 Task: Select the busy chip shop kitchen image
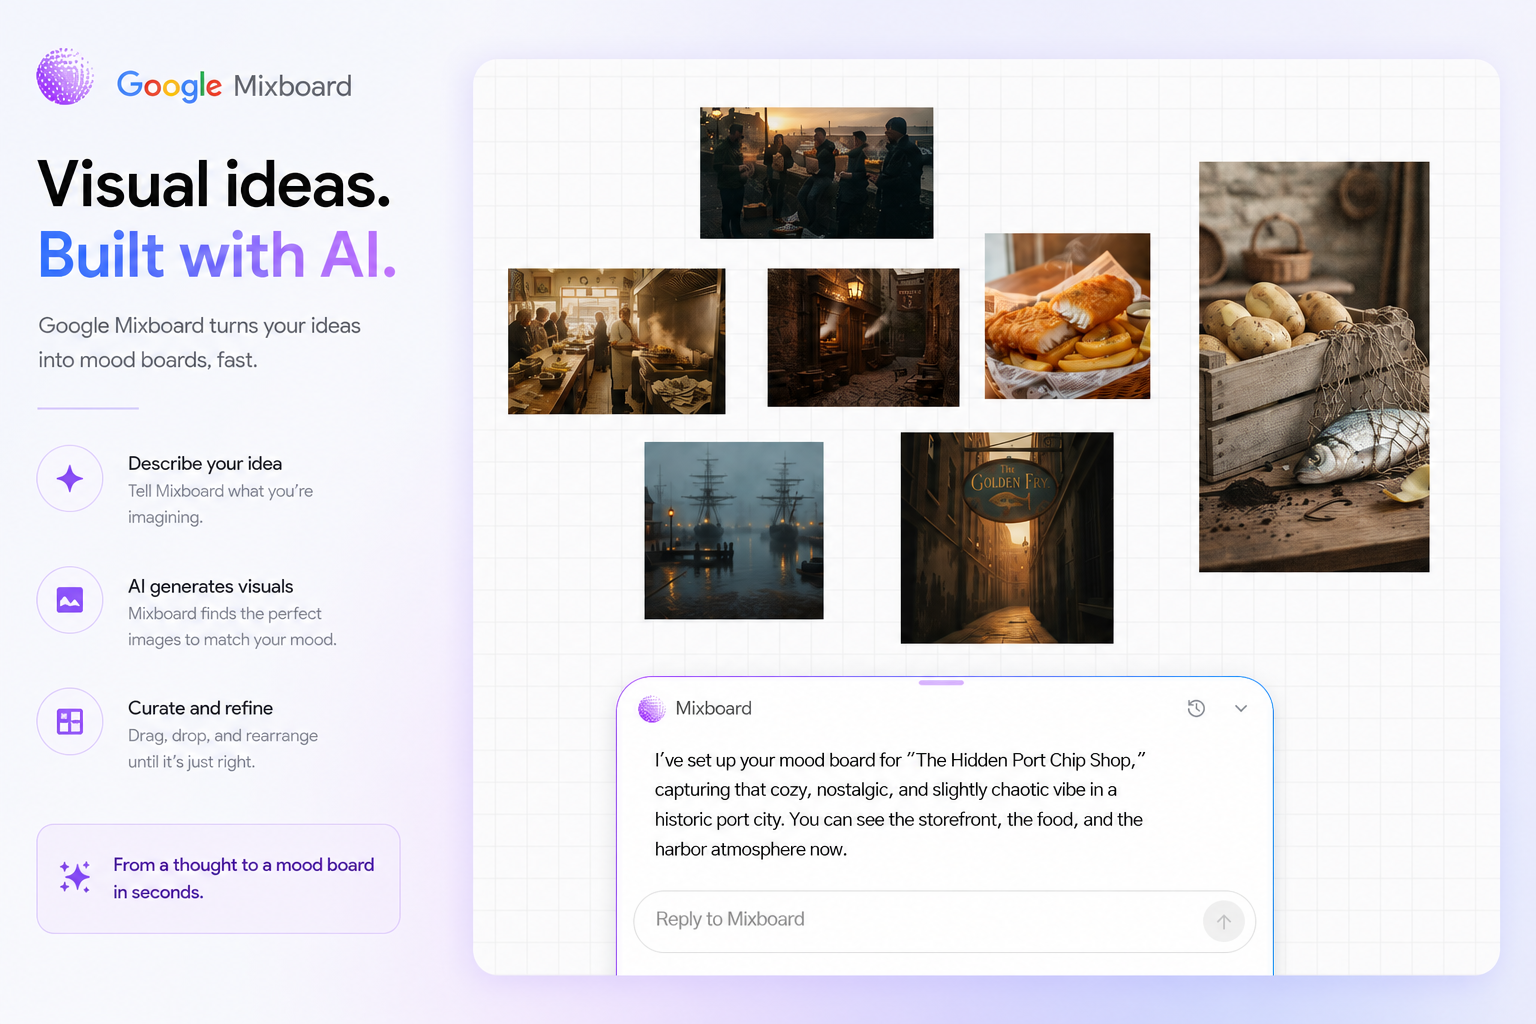coord(616,341)
